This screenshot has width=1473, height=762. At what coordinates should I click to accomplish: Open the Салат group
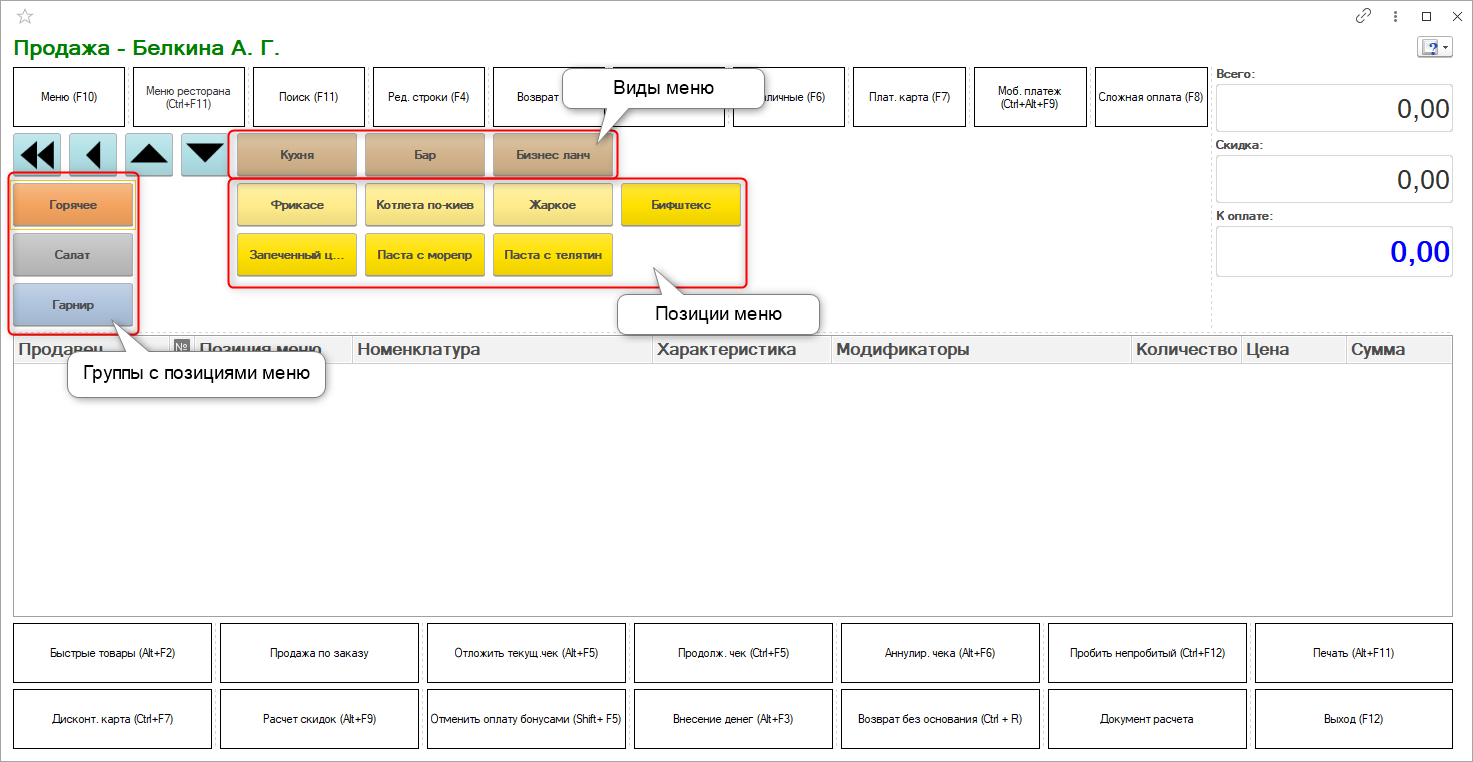coord(73,255)
